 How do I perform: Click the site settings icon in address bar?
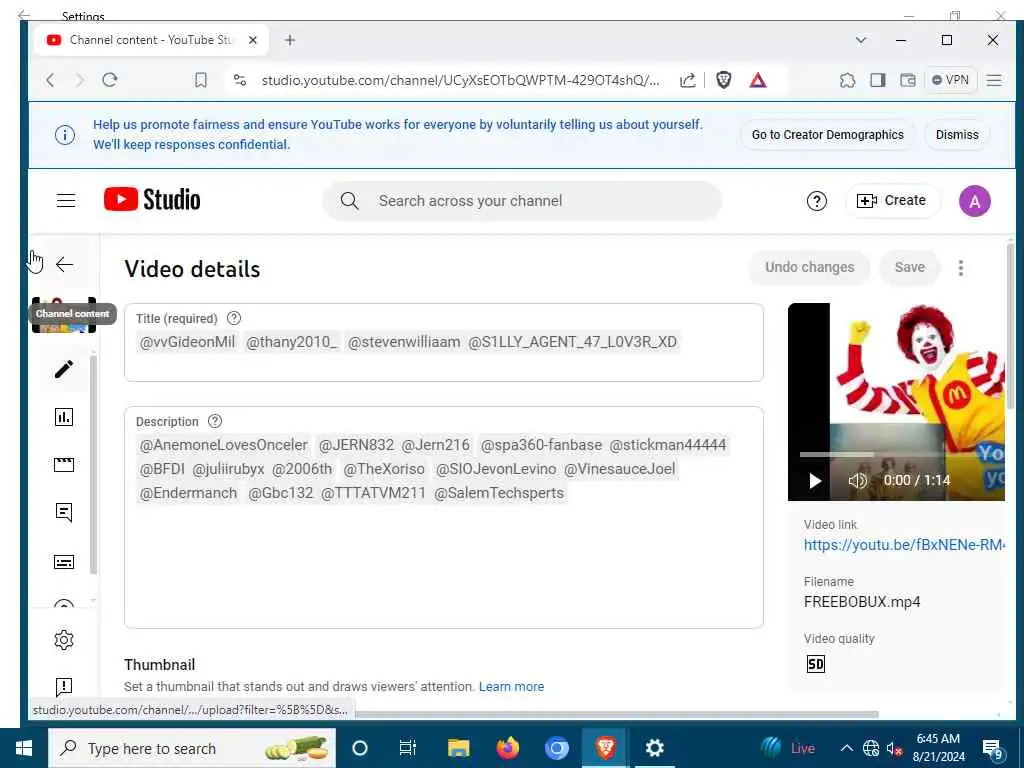click(240, 80)
